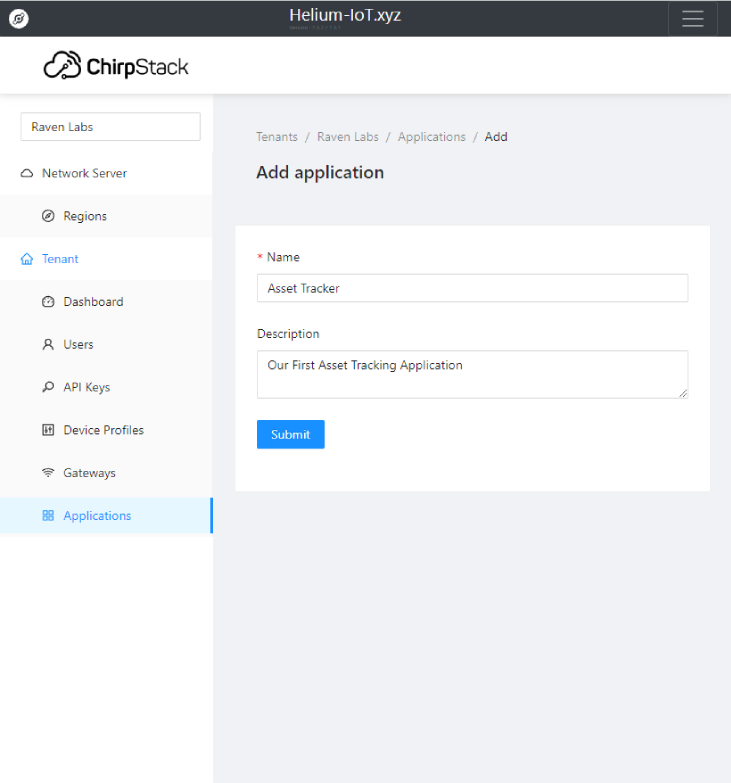Click the Network Server cloud icon
Image resolution: width=731 pixels, height=783 pixels.
pos(27,173)
